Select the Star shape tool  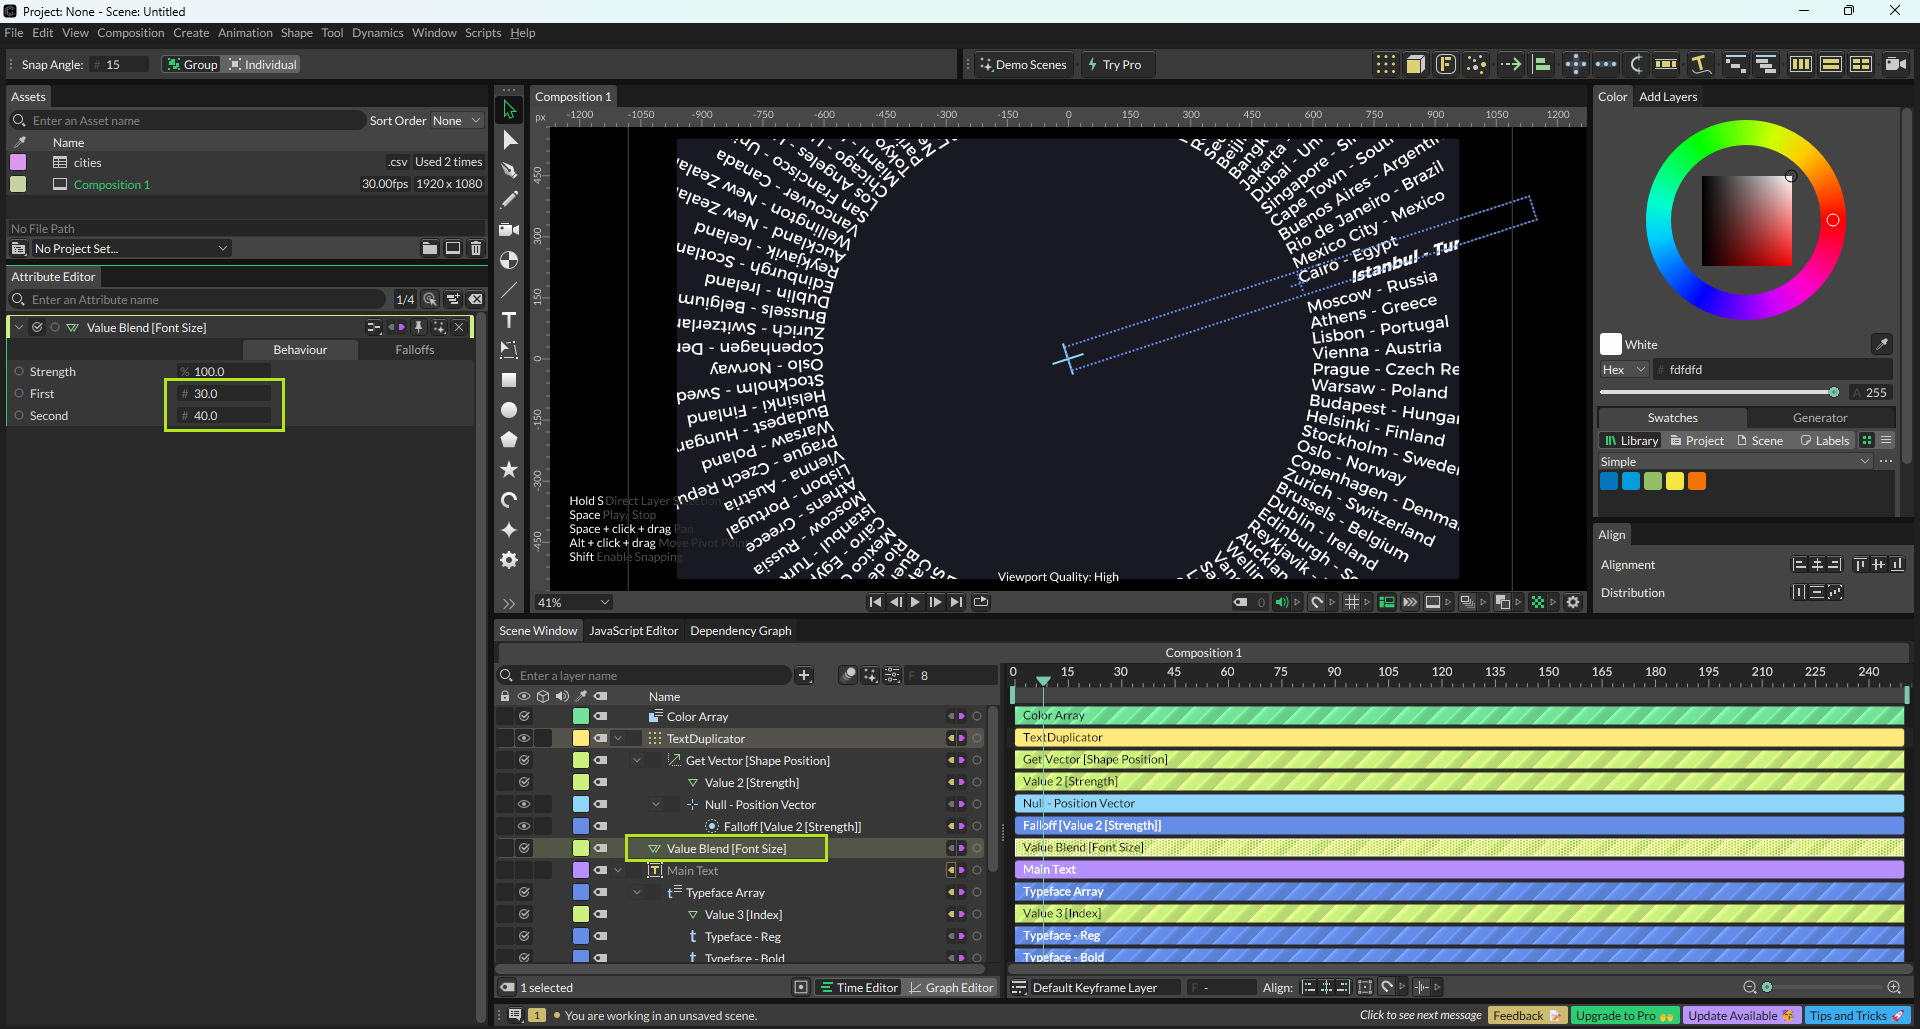tap(509, 469)
